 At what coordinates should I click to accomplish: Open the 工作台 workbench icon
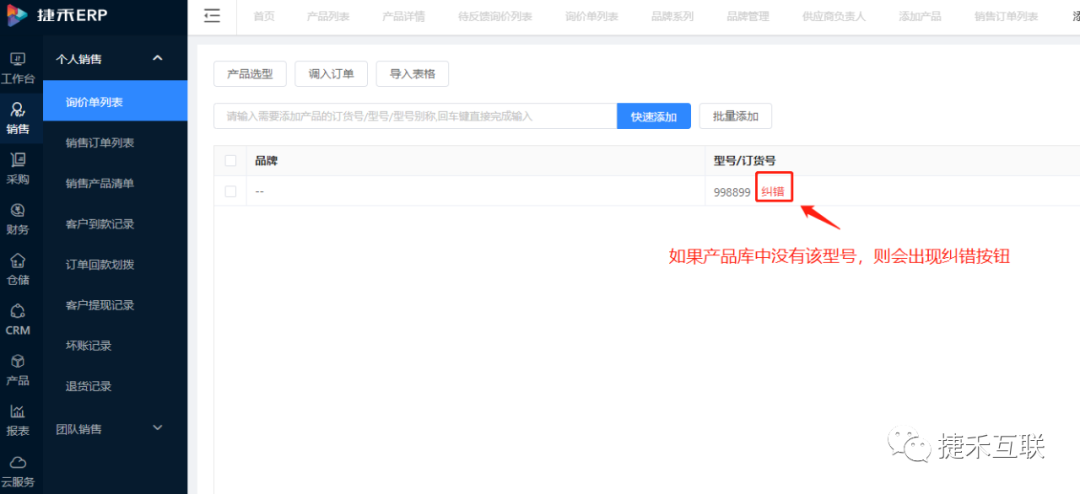click(18, 68)
